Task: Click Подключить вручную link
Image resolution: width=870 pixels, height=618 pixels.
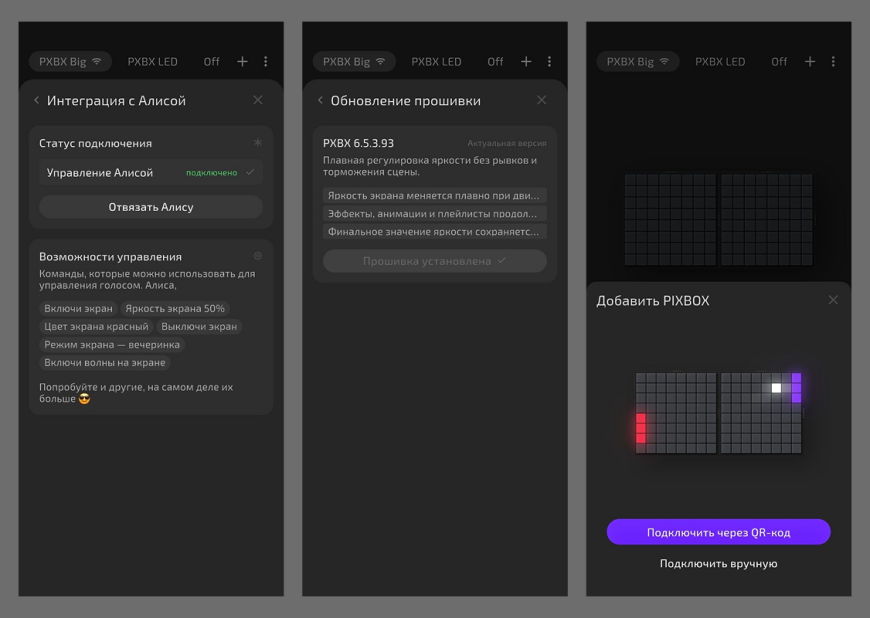Action: pyautogui.click(x=719, y=564)
